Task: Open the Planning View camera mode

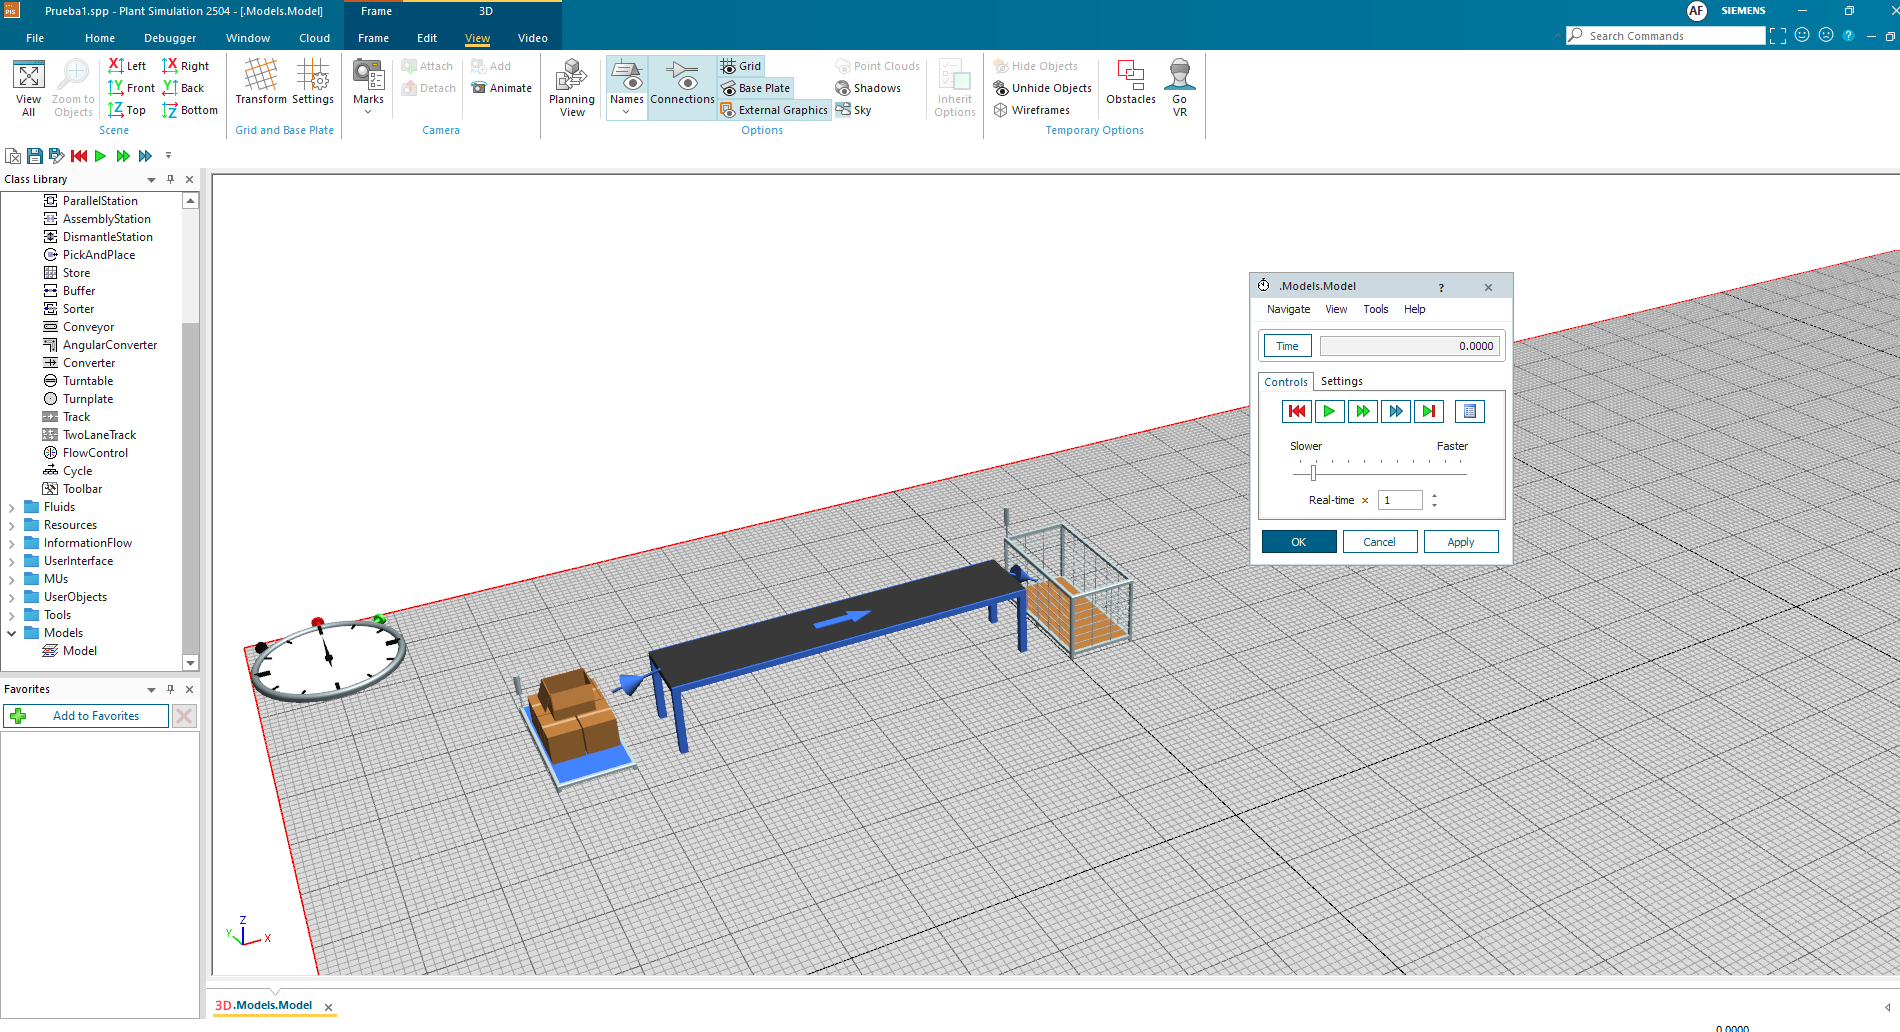Action: click(x=571, y=85)
